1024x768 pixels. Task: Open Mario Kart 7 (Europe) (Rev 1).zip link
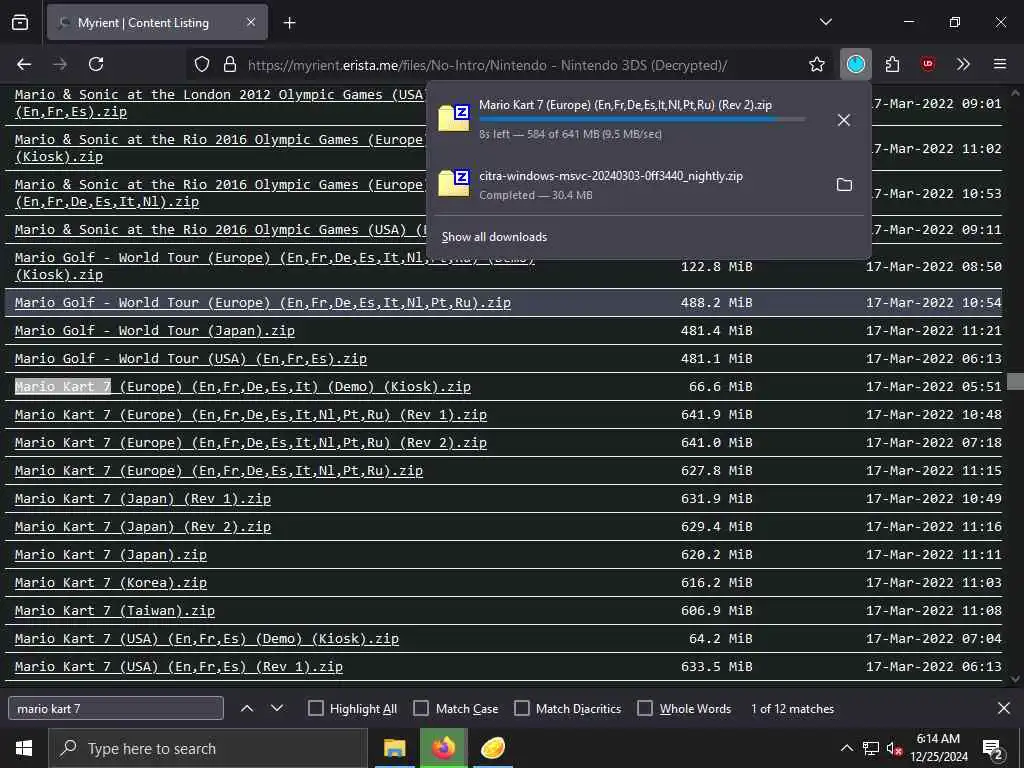click(251, 415)
